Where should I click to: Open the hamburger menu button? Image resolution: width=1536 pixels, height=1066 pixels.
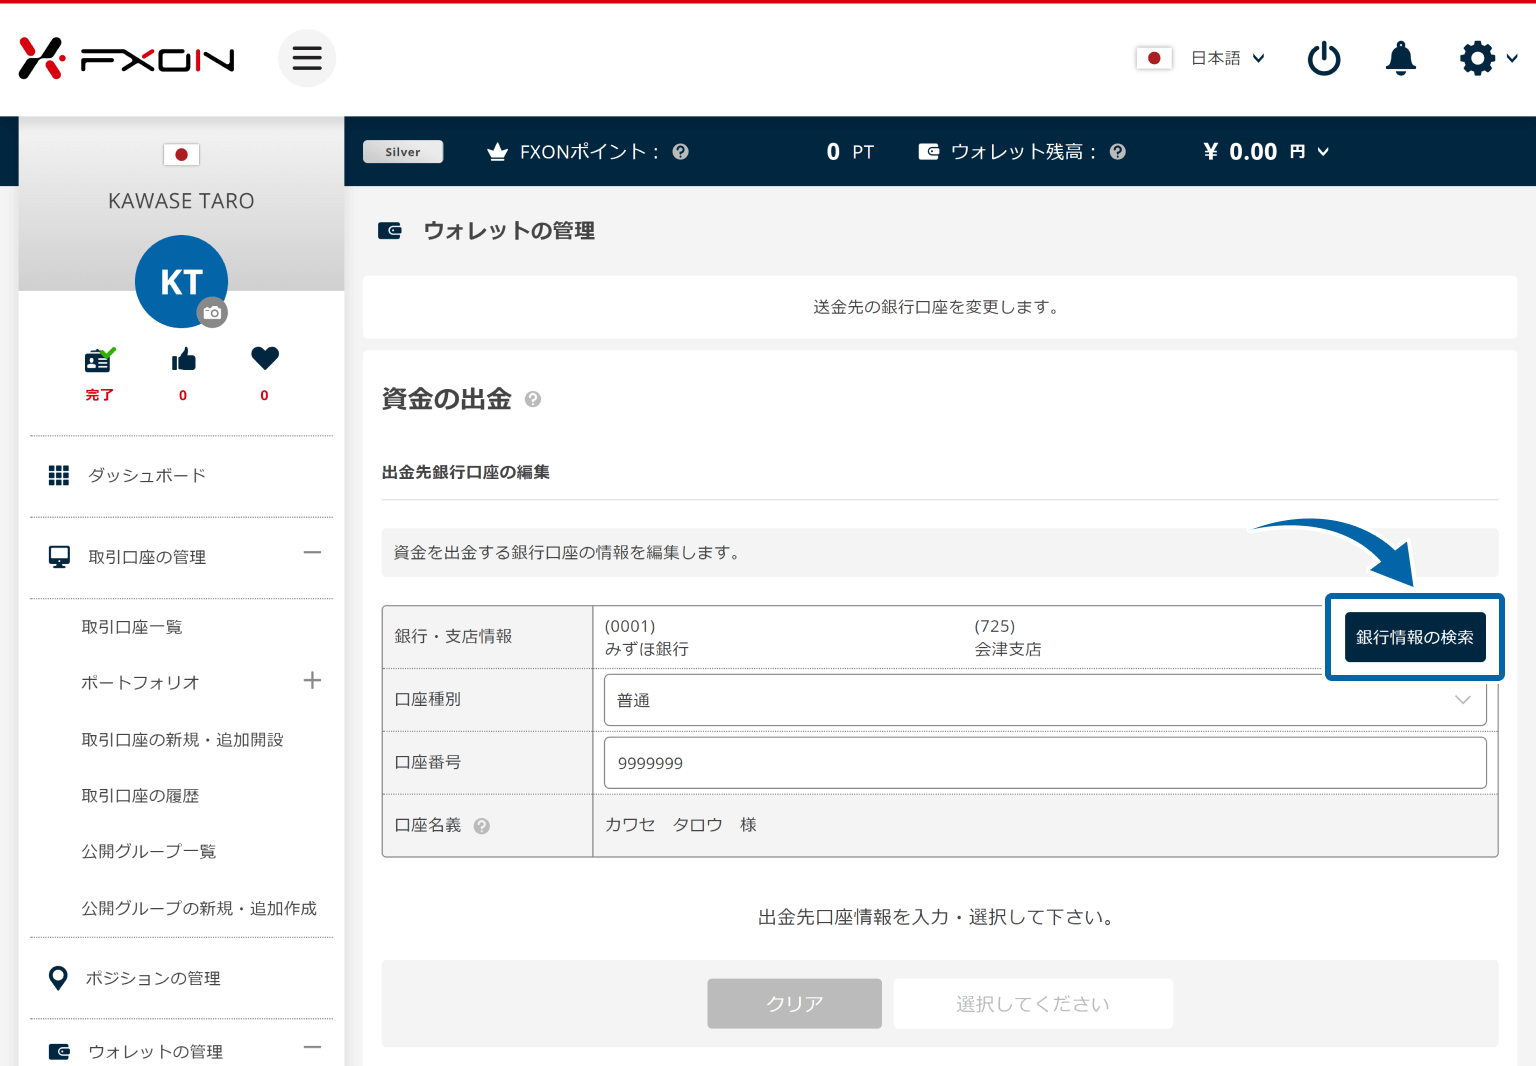pyautogui.click(x=307, y=58)
